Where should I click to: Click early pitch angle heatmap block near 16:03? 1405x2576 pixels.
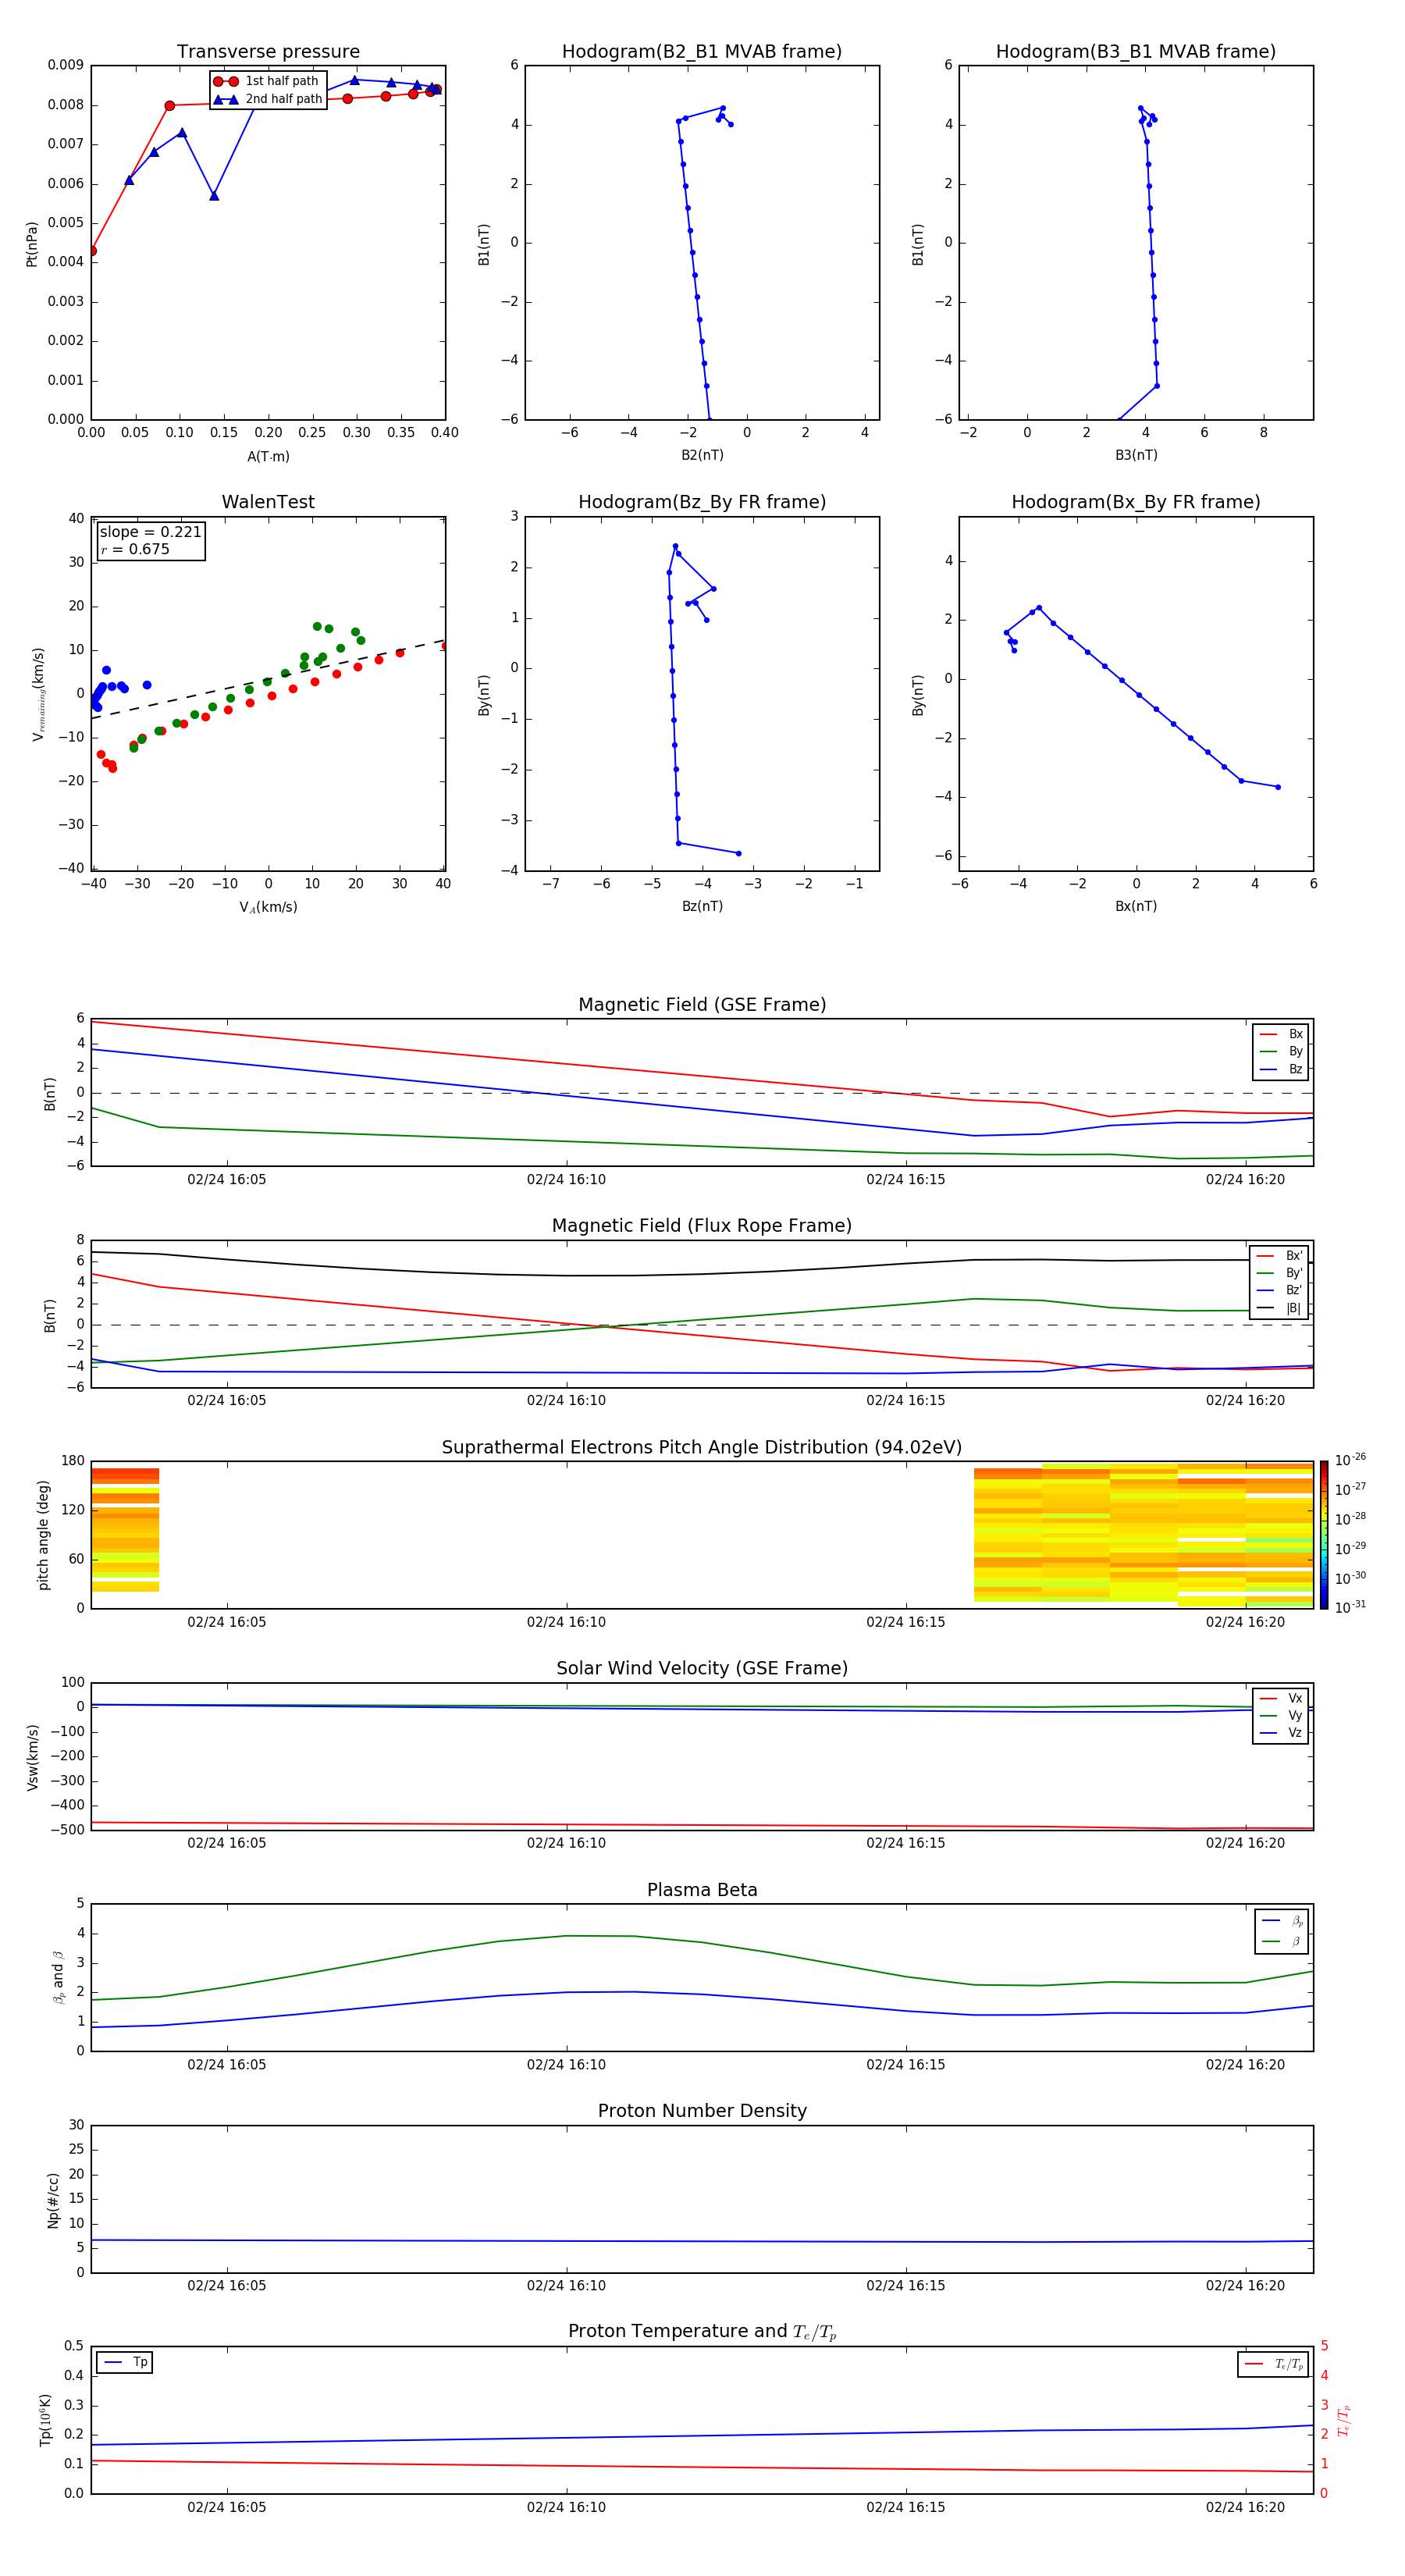125,1530
